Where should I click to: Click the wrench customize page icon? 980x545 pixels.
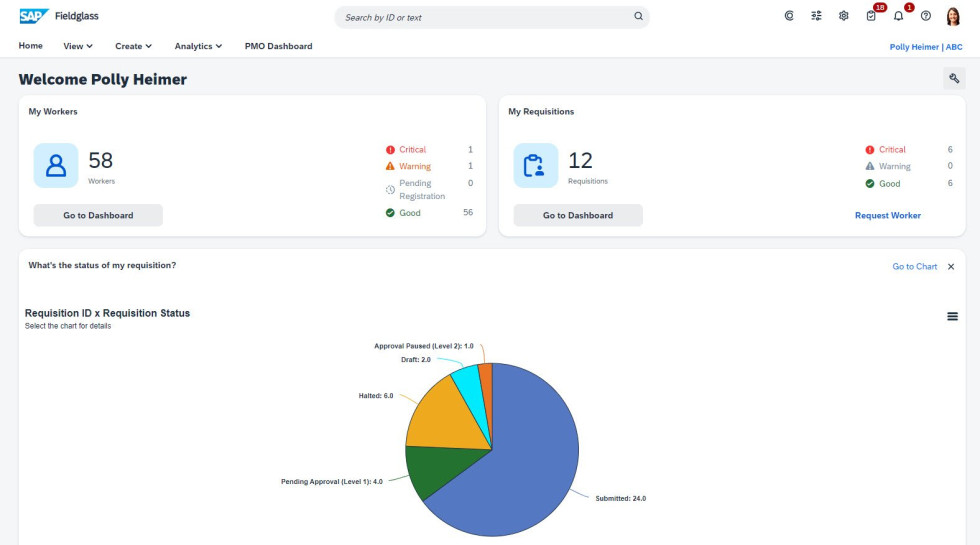[954, 79]
